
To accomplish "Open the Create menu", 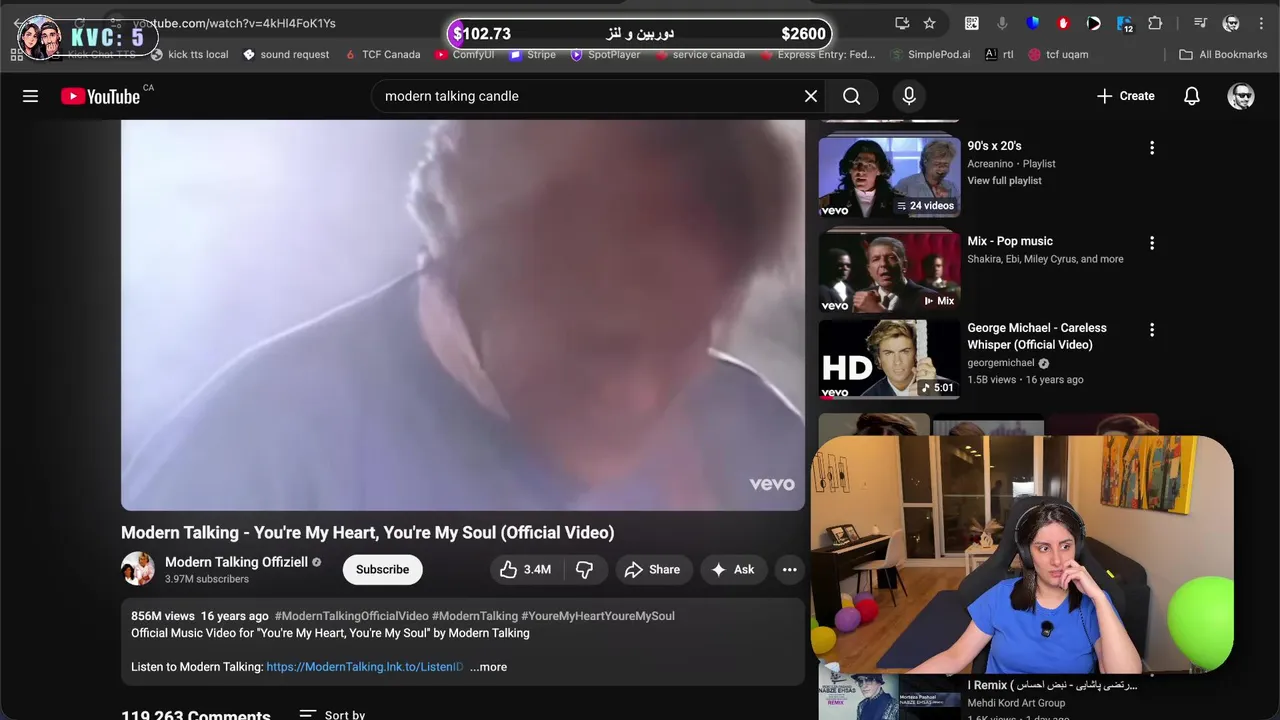I will [1125, 96].
